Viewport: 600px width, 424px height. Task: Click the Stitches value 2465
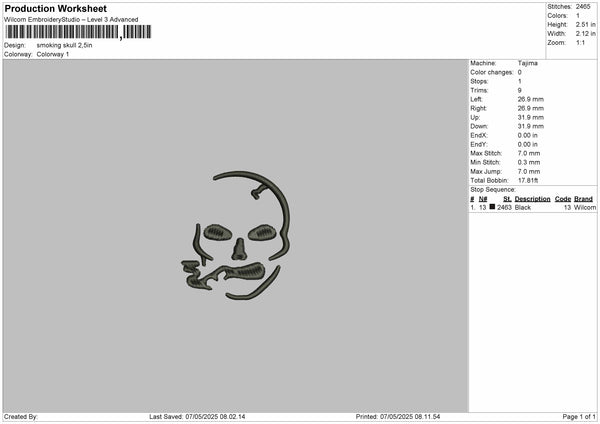point(583,7)
